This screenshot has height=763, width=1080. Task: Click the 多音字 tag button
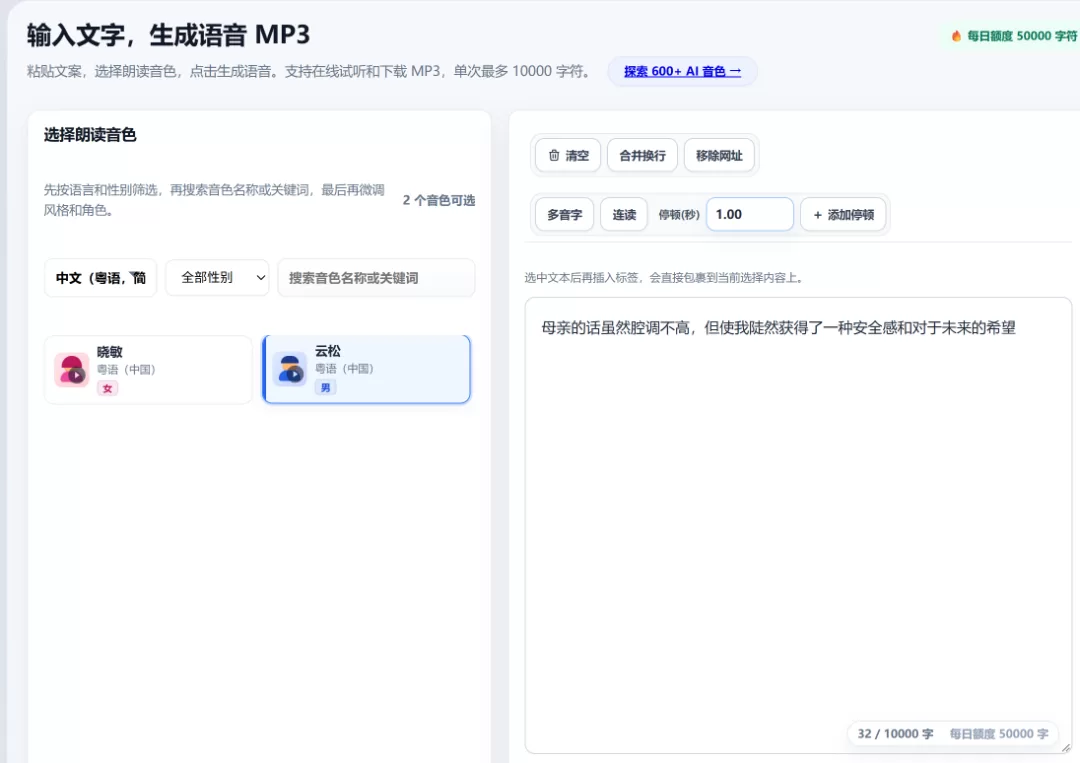pos(564,215)
